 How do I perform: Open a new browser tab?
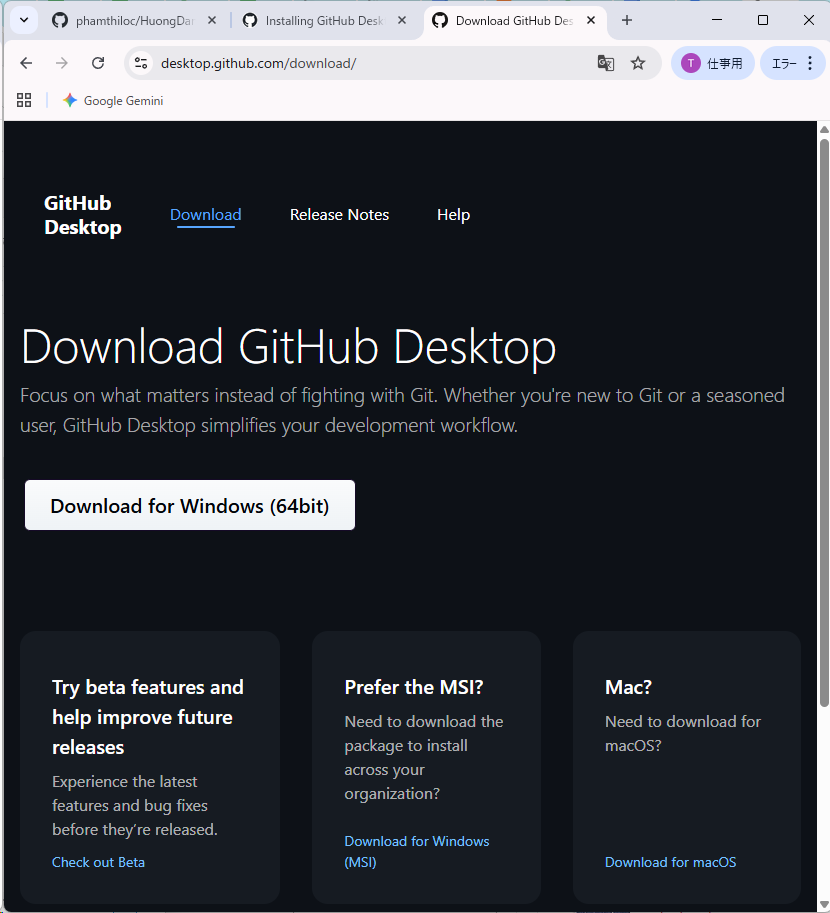(x=627, y=20)
